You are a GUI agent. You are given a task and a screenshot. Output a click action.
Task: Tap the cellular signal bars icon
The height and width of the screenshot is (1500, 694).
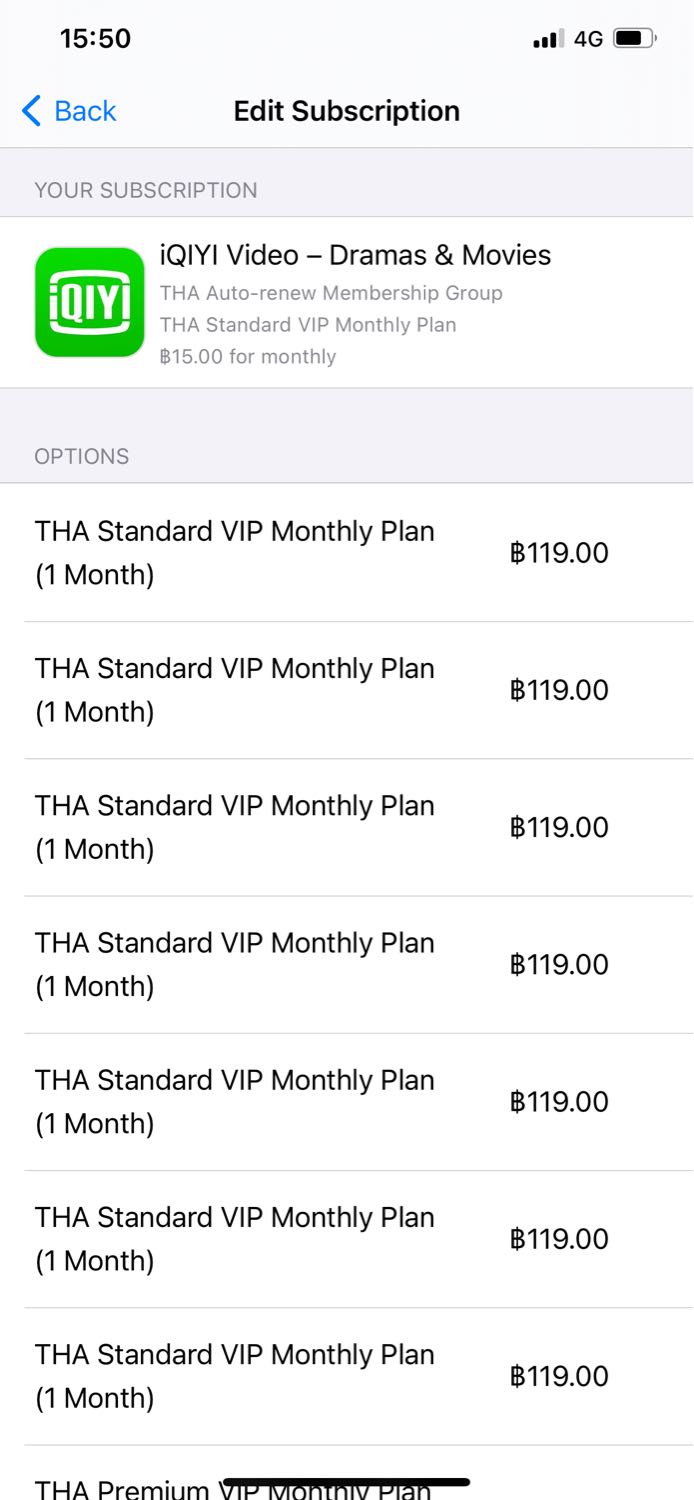[x=547, y=39]
